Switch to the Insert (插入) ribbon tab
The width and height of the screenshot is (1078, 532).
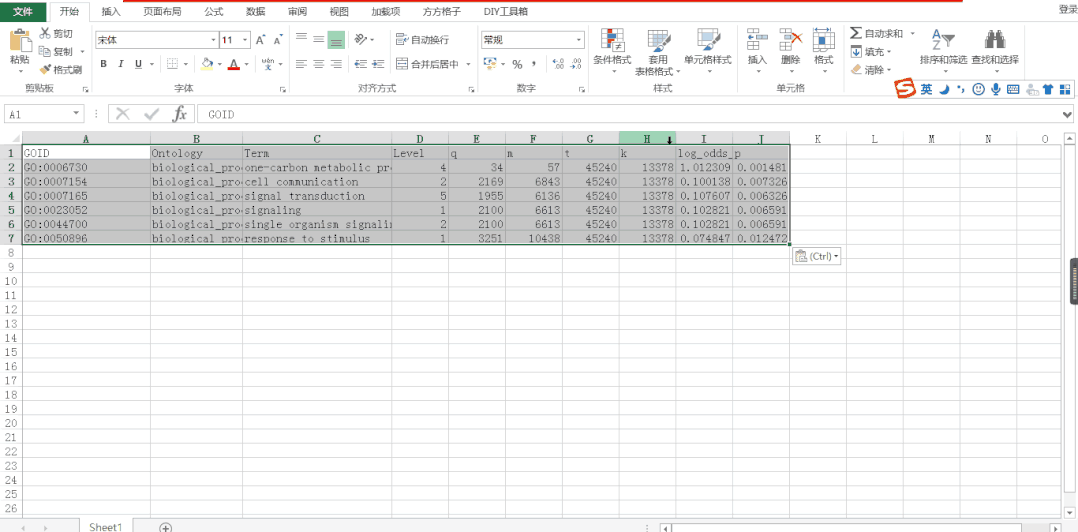[111, 11]
